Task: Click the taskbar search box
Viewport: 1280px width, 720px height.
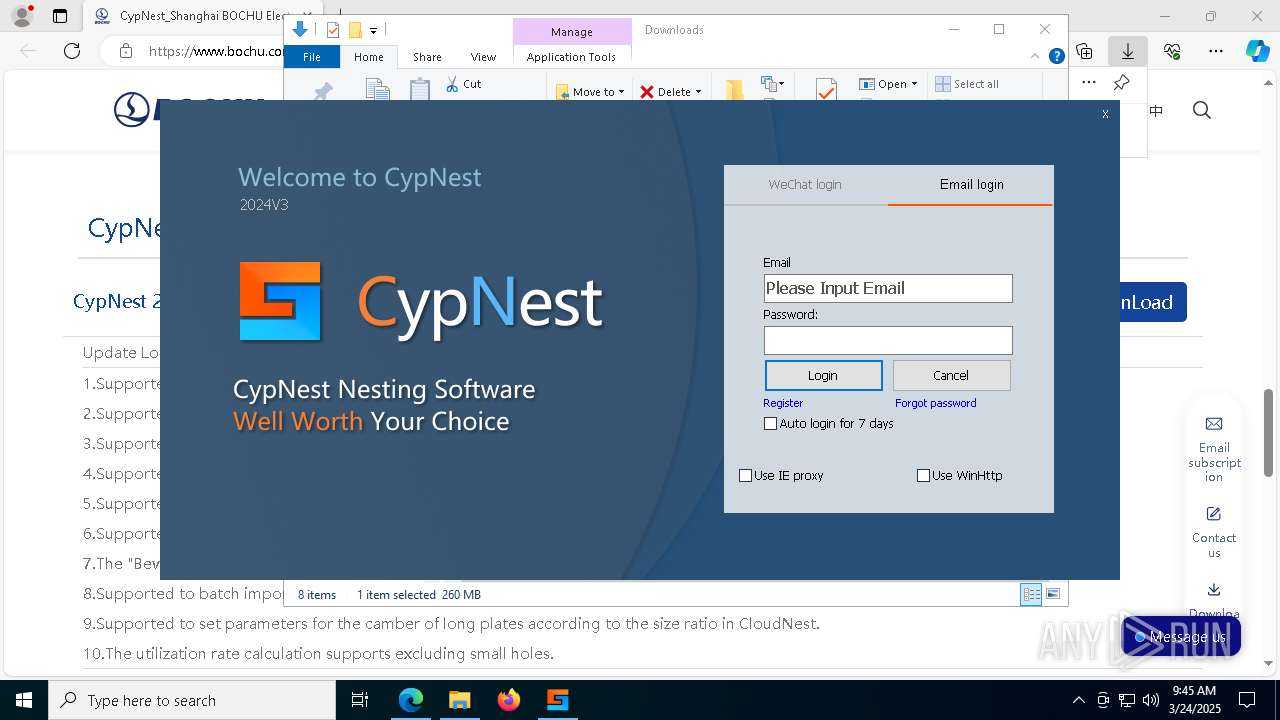Action: (192, 700)
